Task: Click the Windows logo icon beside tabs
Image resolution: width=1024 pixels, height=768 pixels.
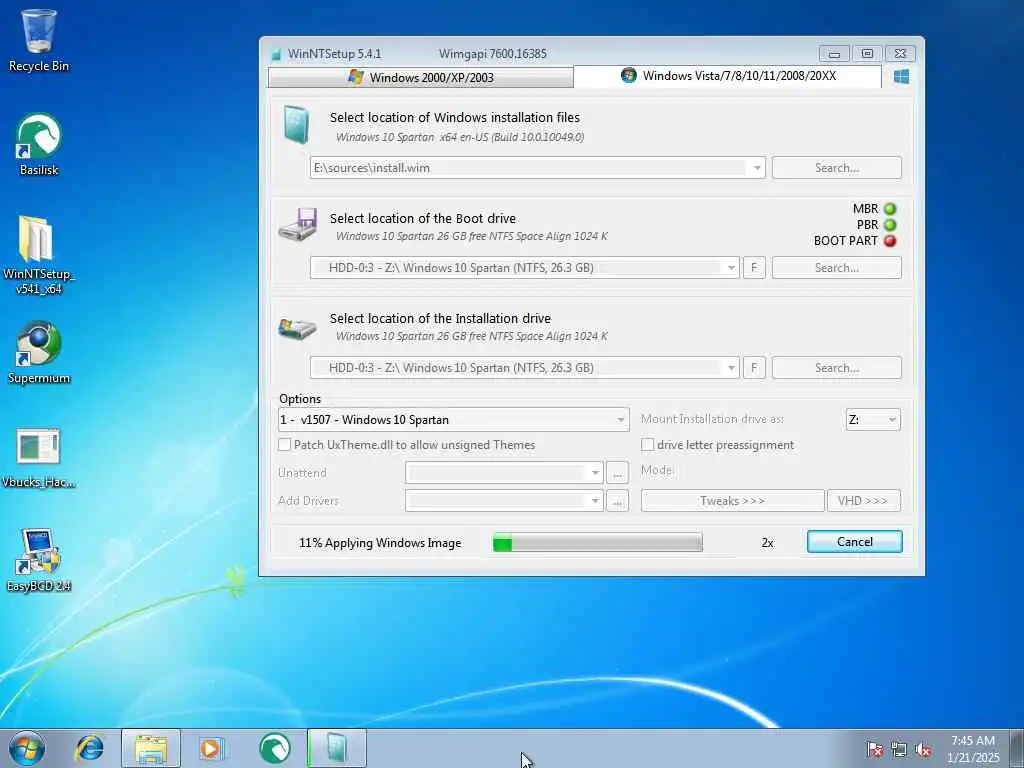Action: 901,76
